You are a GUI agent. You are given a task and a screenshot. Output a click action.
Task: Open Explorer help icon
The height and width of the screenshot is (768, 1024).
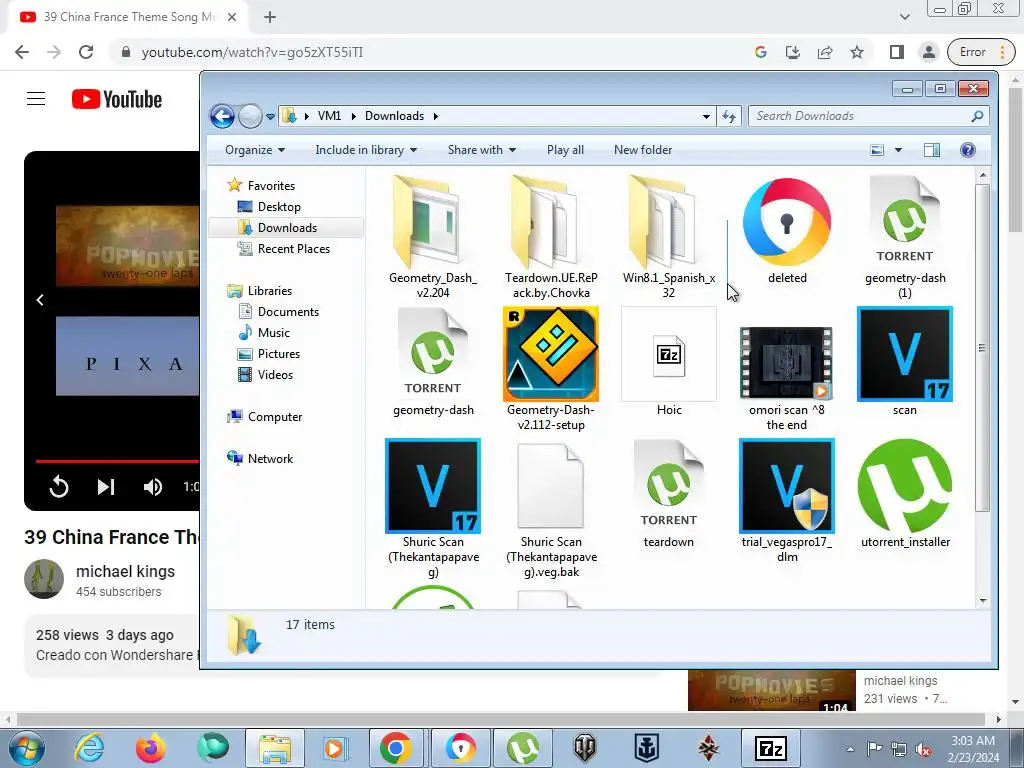968,150
